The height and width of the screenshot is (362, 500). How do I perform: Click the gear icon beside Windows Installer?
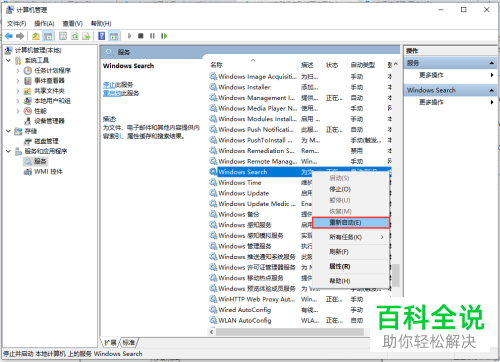[213, 87]
